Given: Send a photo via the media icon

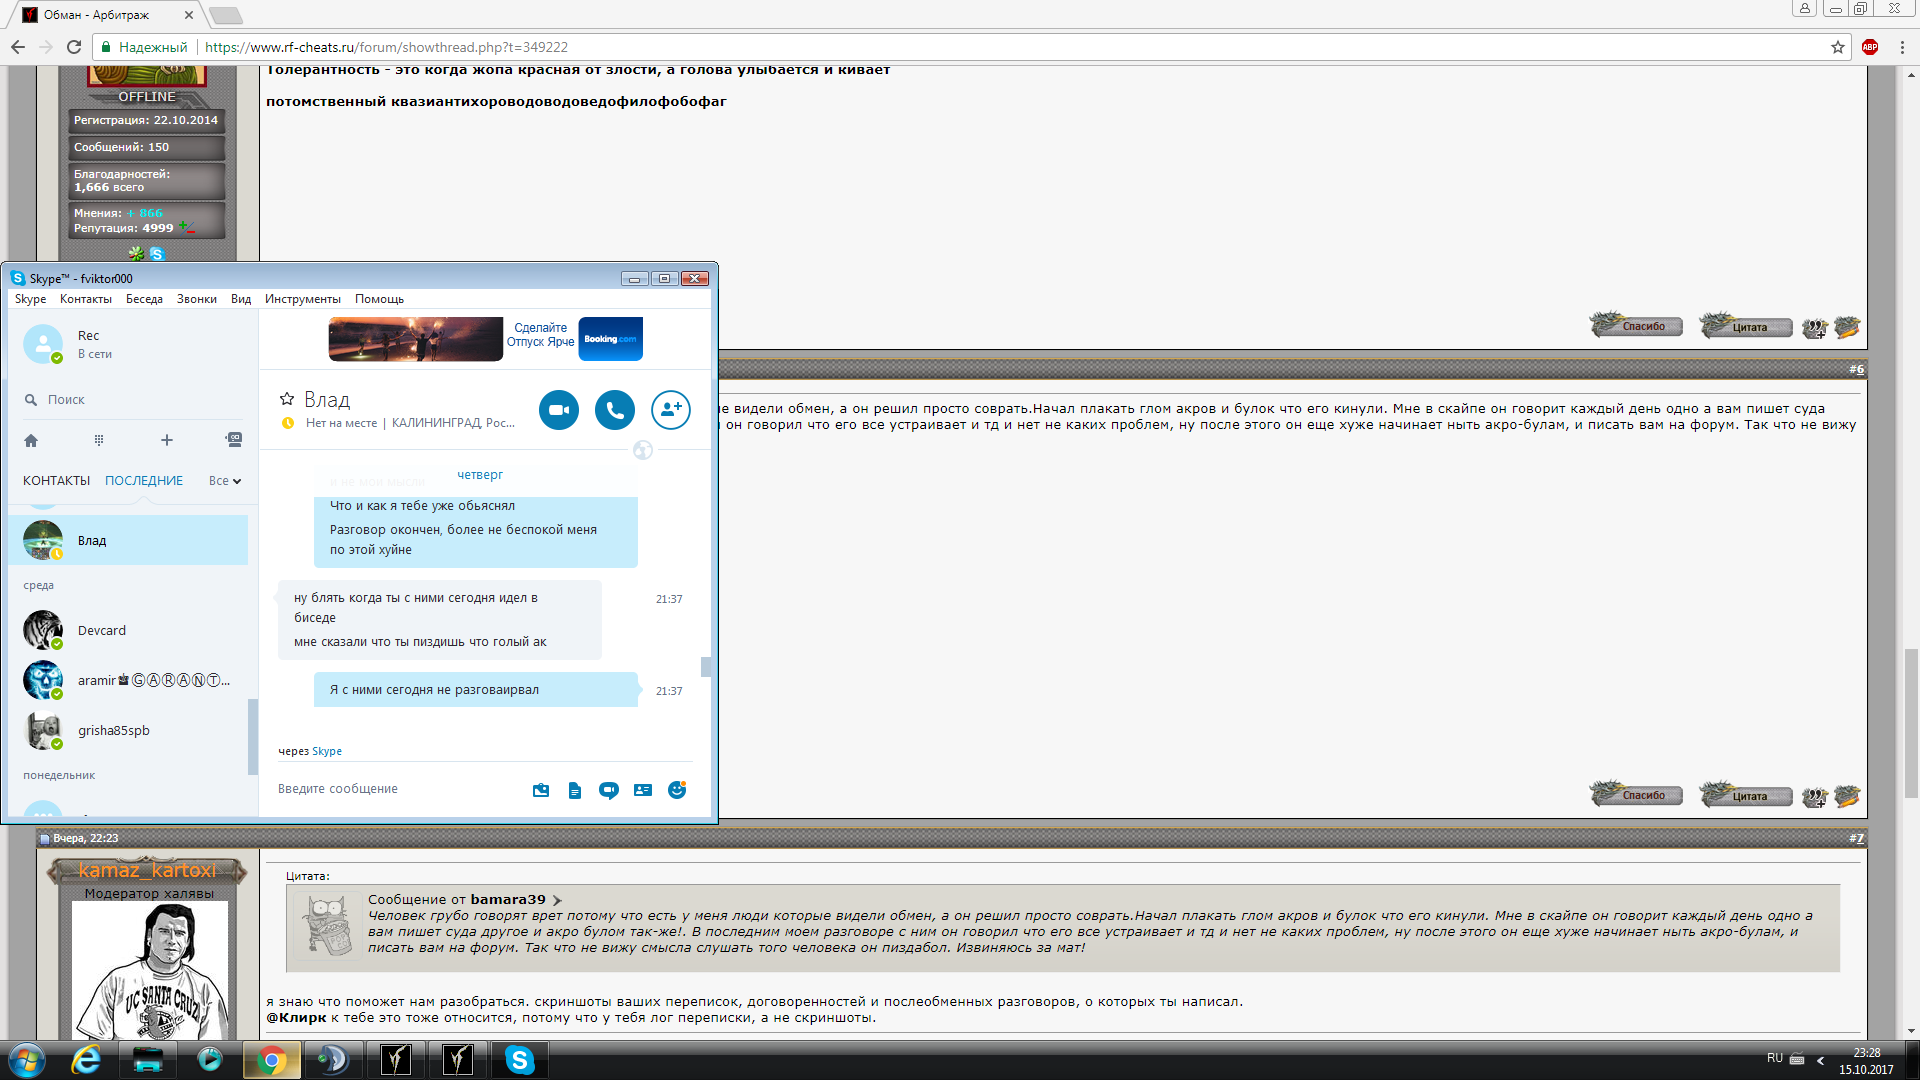Looking at the screenshot, I should click(541, 790).
